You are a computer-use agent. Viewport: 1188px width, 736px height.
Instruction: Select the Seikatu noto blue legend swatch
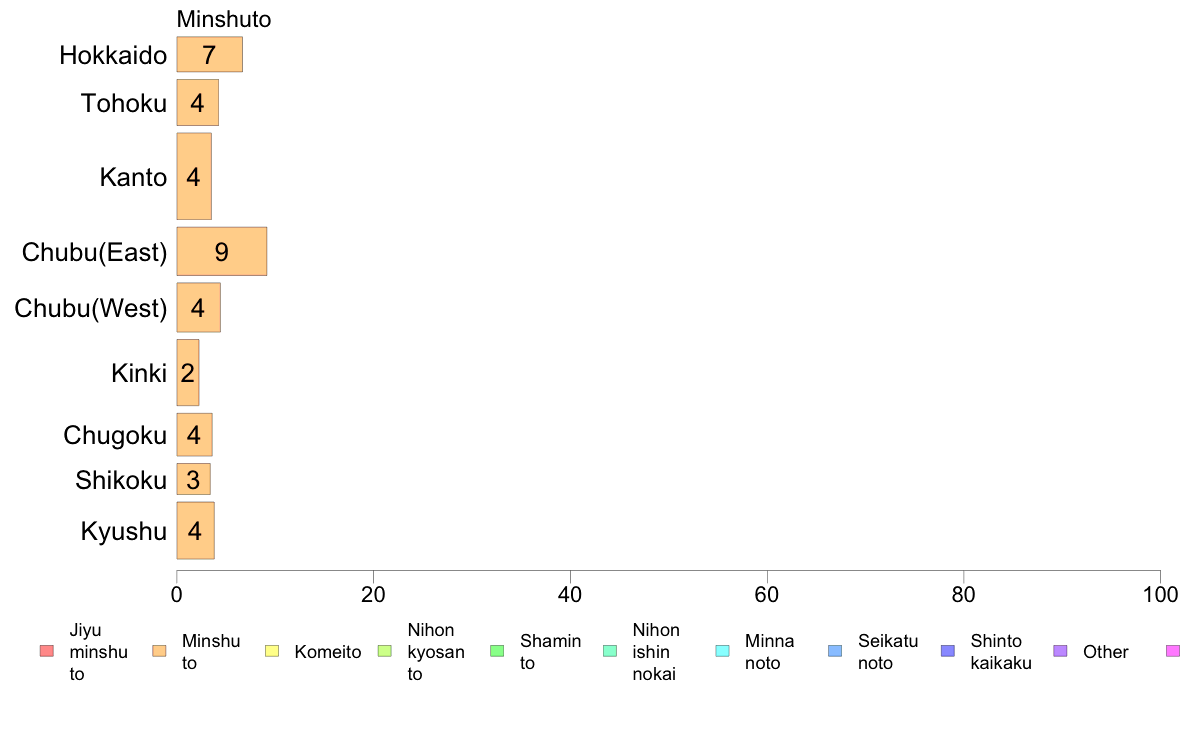tap(835, 651)
